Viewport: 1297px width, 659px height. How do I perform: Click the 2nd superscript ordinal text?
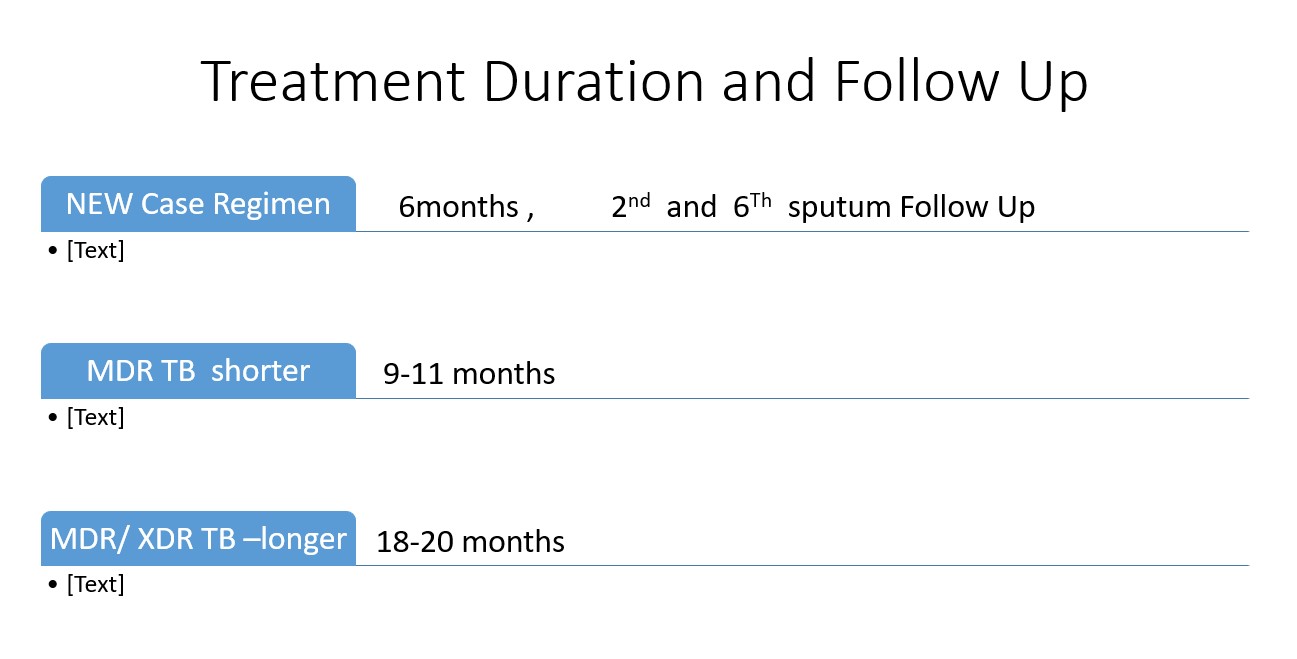click(x=631, y=206)
